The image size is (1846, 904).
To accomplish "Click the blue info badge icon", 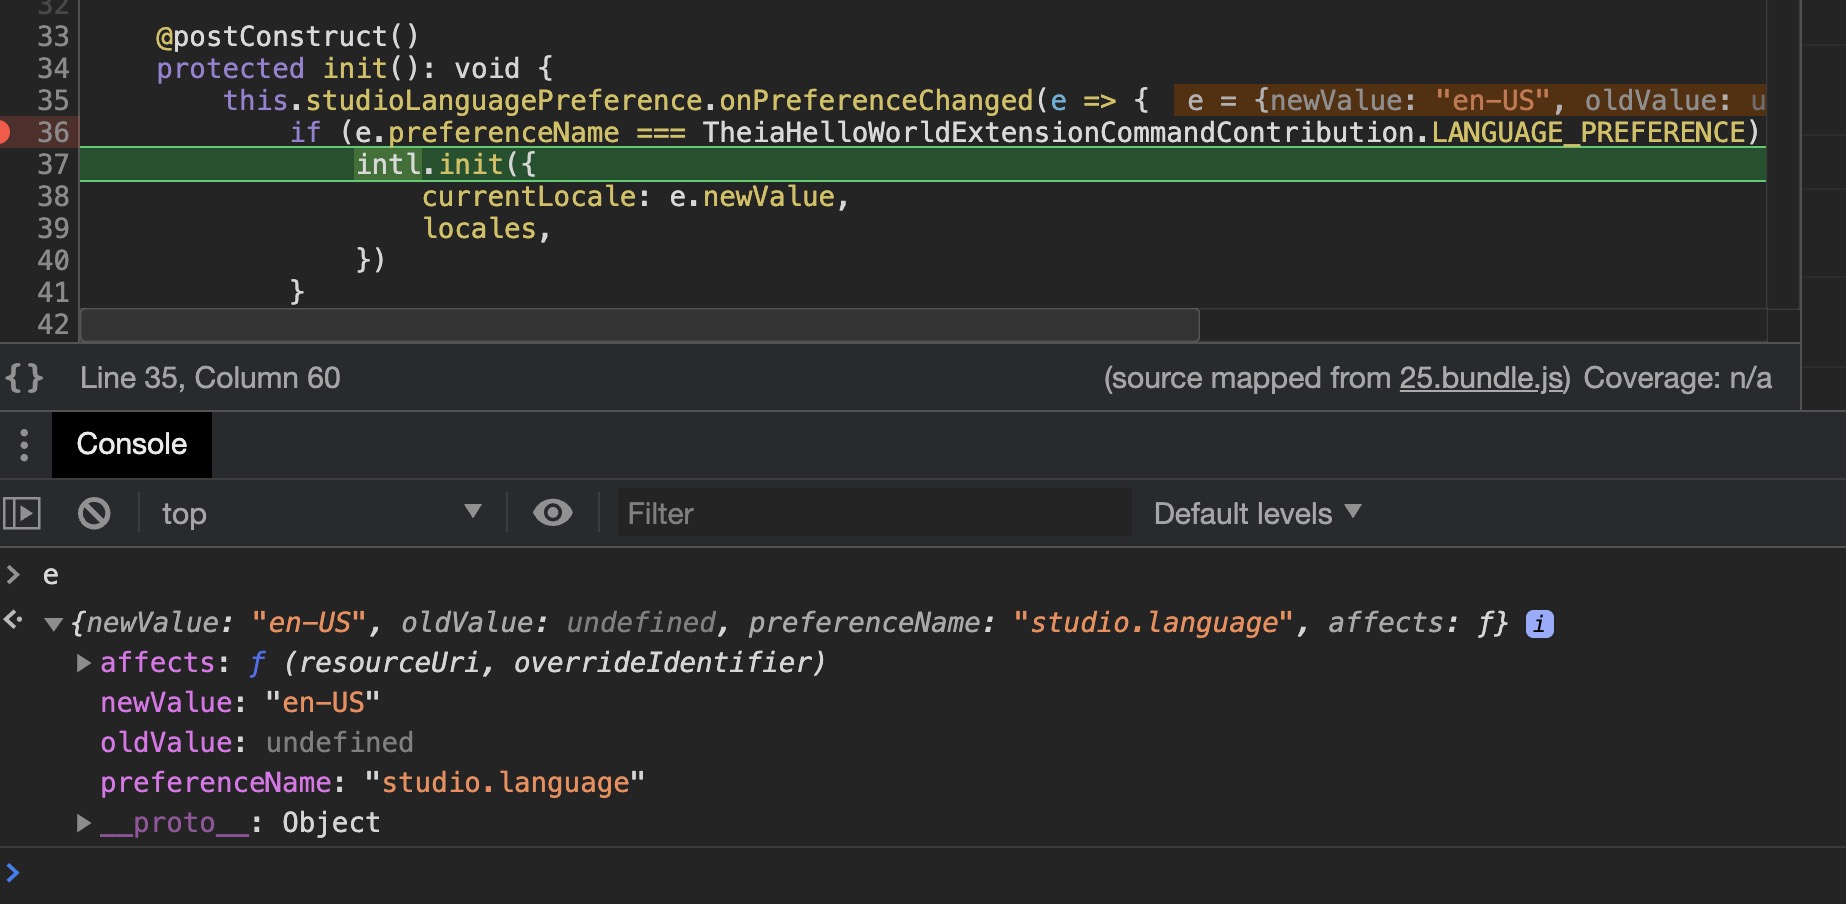I will pos(1539,624).
